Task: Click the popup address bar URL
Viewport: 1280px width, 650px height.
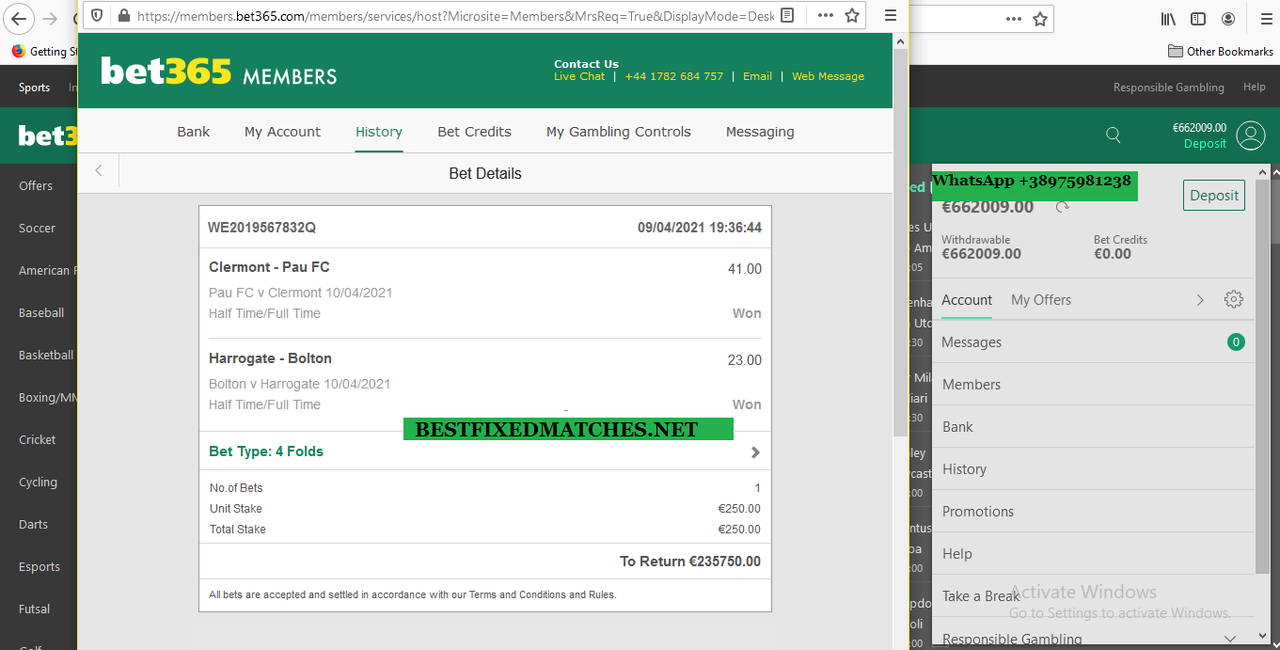Action: [455, 16]
